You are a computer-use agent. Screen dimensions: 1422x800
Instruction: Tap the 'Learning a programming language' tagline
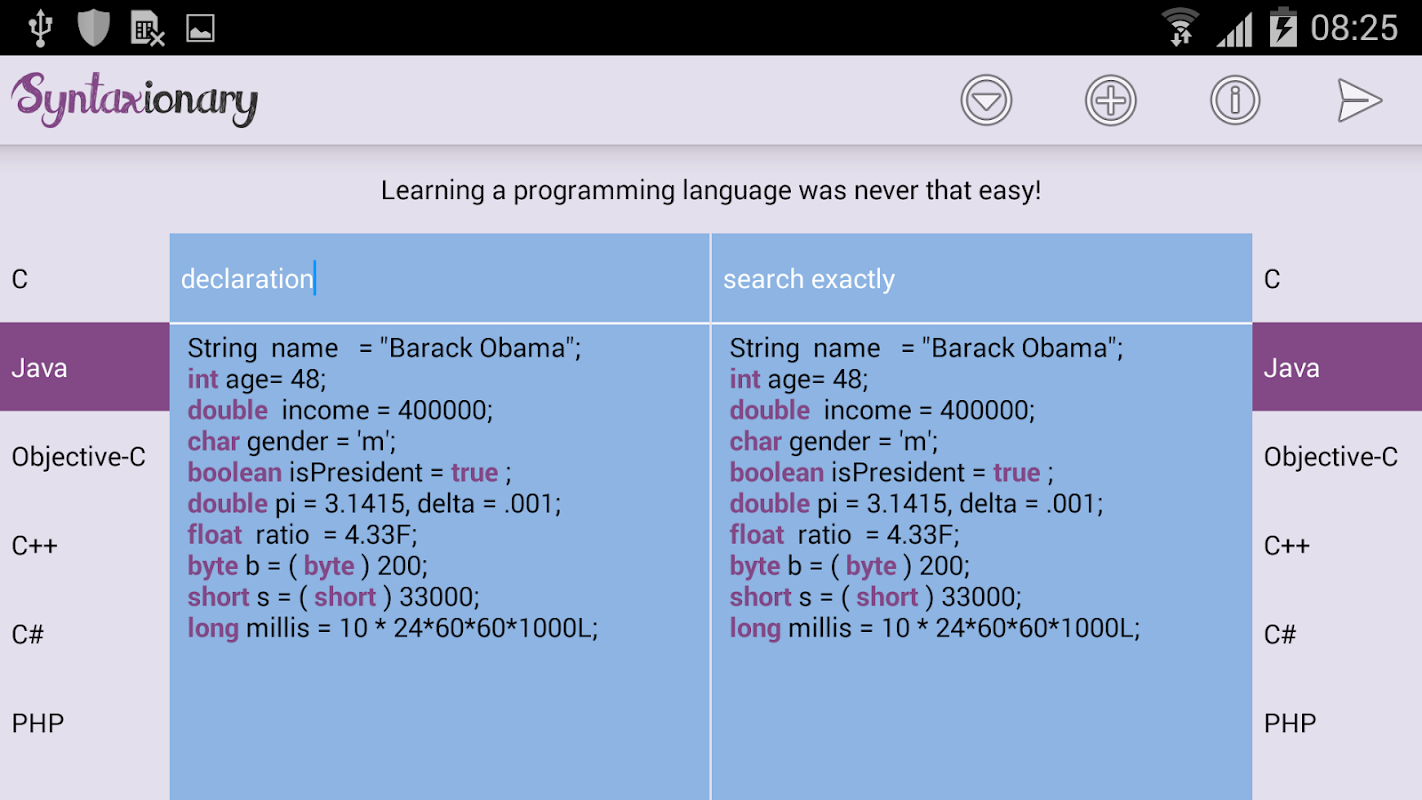711,190
